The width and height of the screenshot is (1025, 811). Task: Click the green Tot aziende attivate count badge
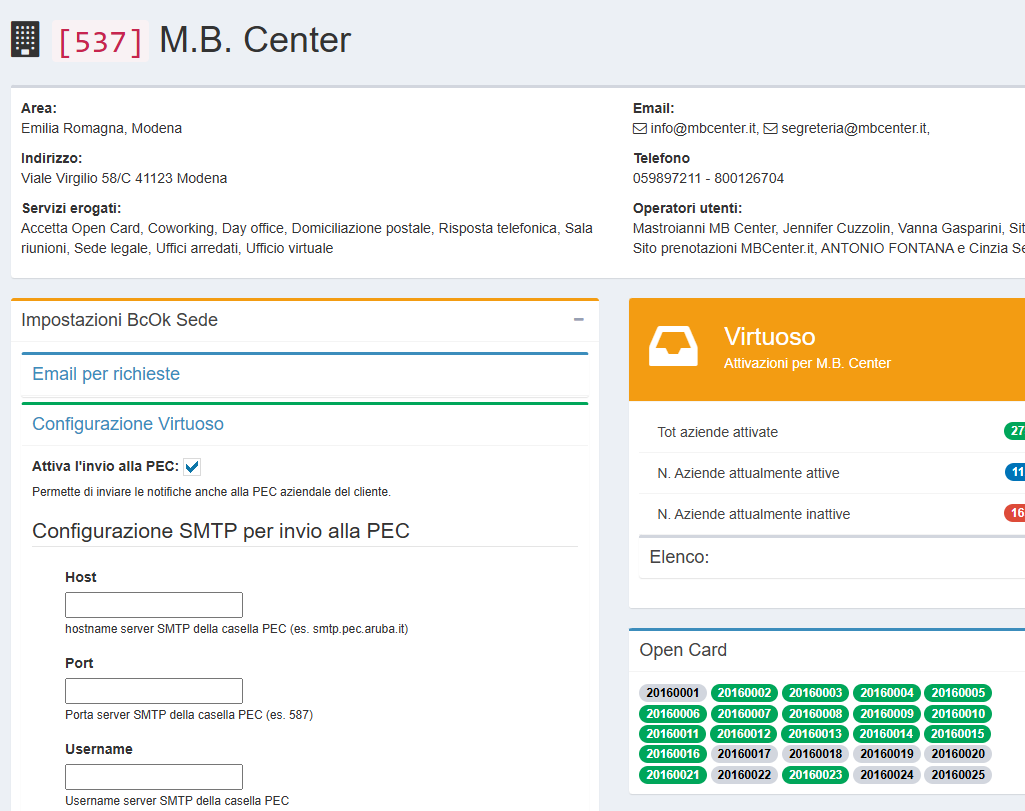pyautogui.click(x=1015, y=431)
